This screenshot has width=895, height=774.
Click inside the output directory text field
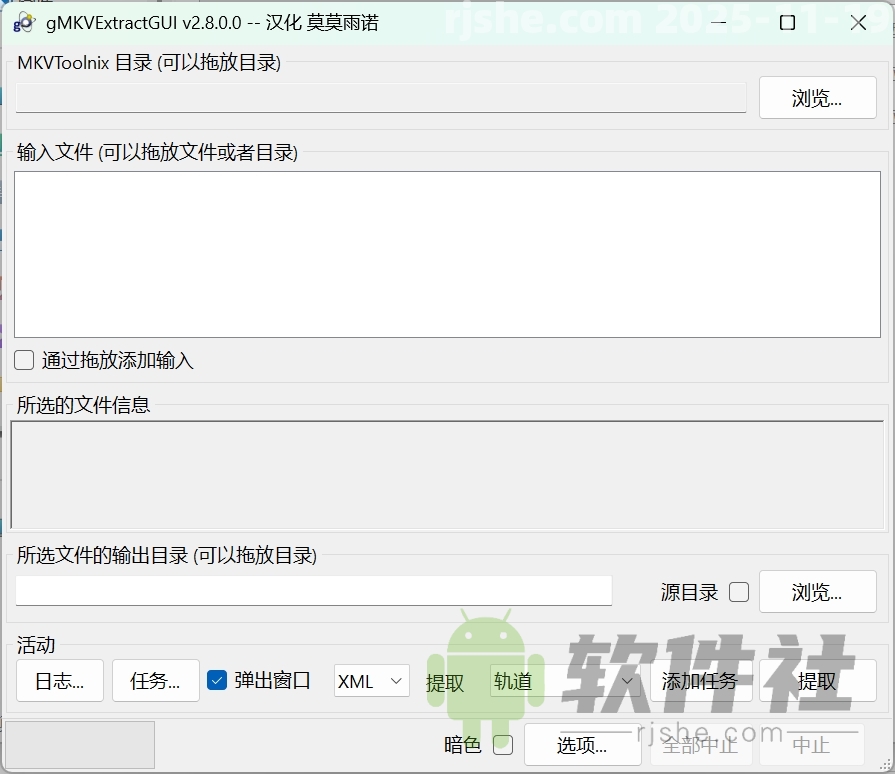tap(313, 591)
